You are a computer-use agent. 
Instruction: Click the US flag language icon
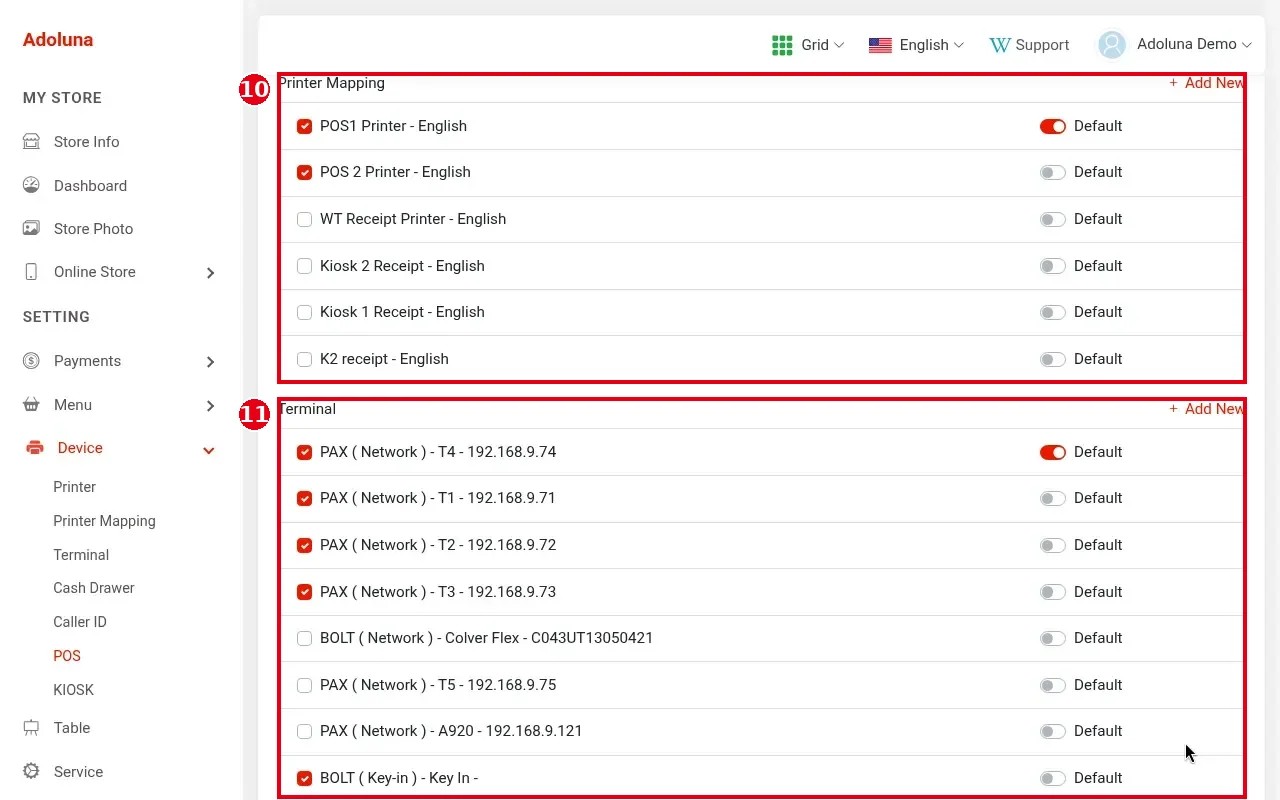coord(880,45)
